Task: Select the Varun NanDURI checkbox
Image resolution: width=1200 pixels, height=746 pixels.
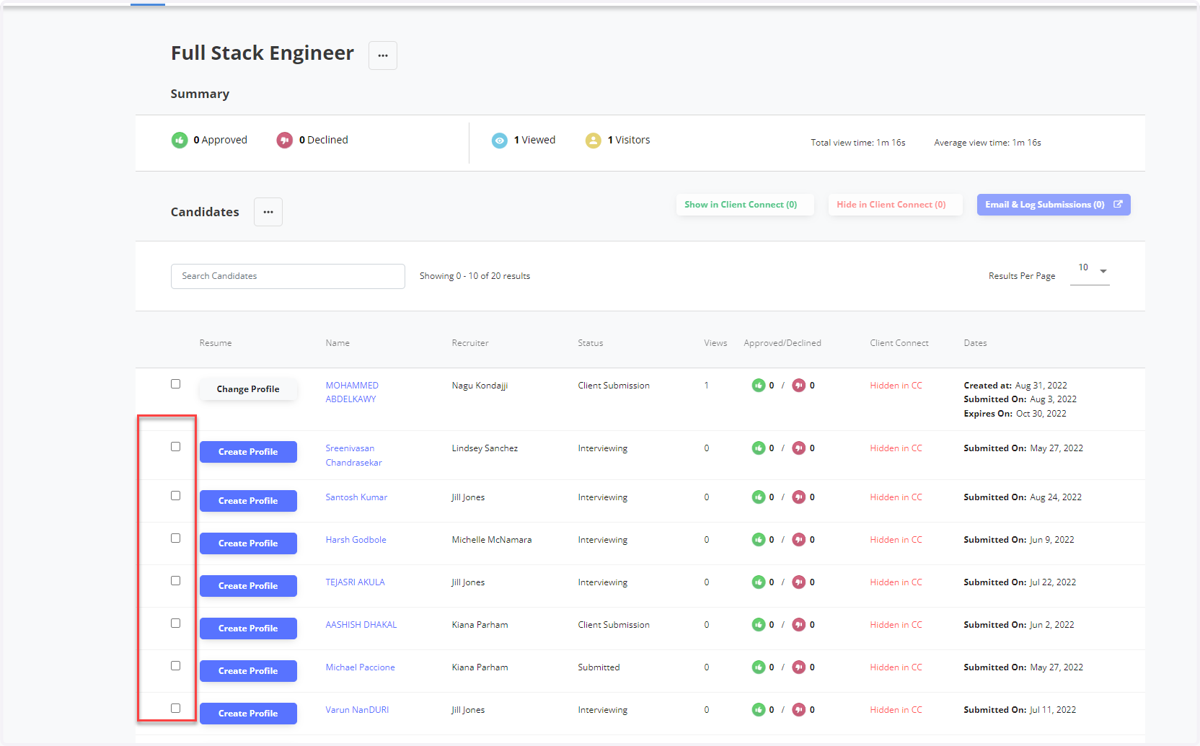Action: pos(176,708)
